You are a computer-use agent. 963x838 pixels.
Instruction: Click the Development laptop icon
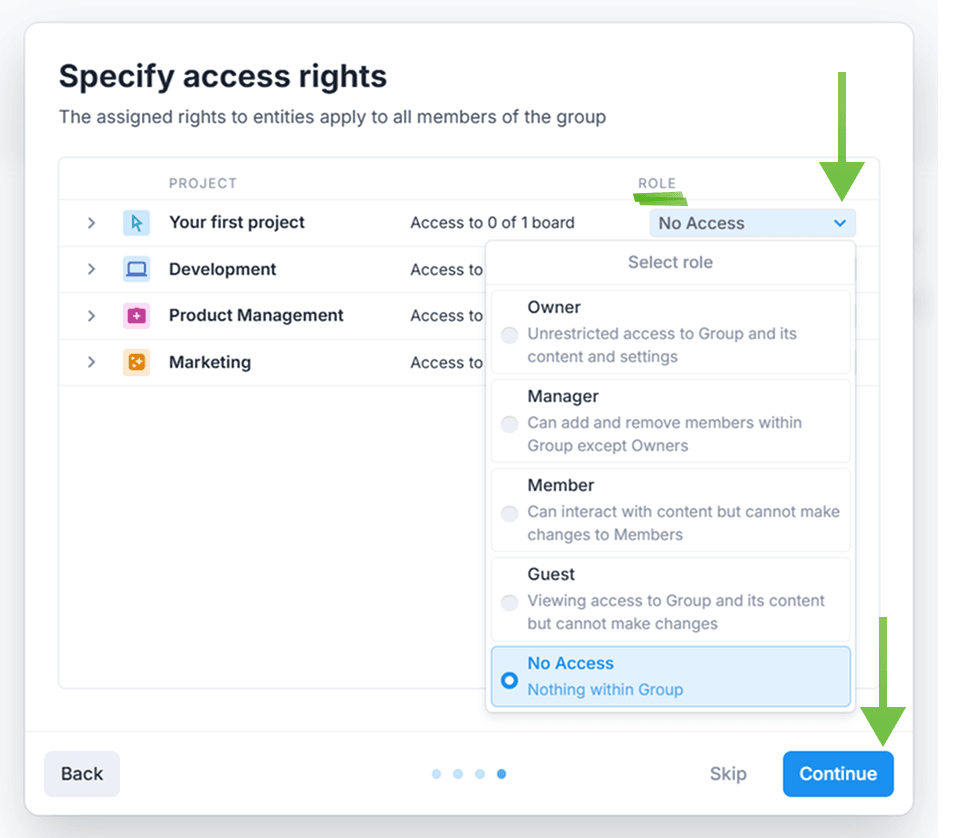[136, 269]
